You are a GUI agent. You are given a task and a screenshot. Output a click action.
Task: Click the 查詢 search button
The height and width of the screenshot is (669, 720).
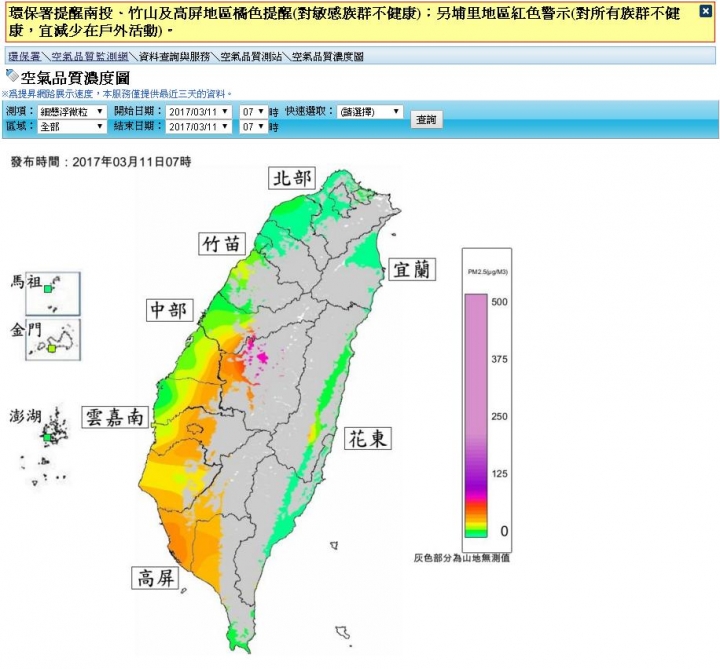pos(426,119)
